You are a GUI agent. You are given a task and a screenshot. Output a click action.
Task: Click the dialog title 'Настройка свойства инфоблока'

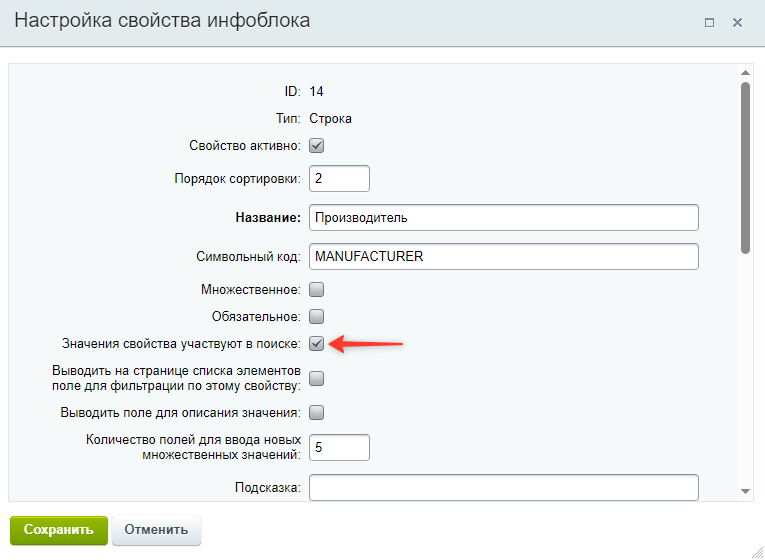click(x=162, y=21)
